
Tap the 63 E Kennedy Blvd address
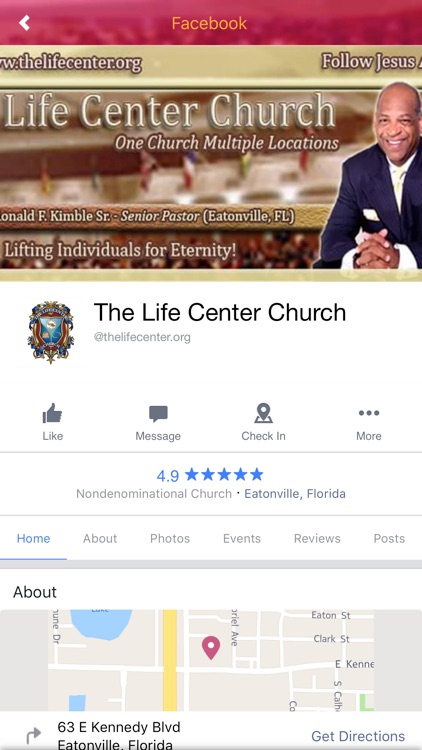pos(119,728)
